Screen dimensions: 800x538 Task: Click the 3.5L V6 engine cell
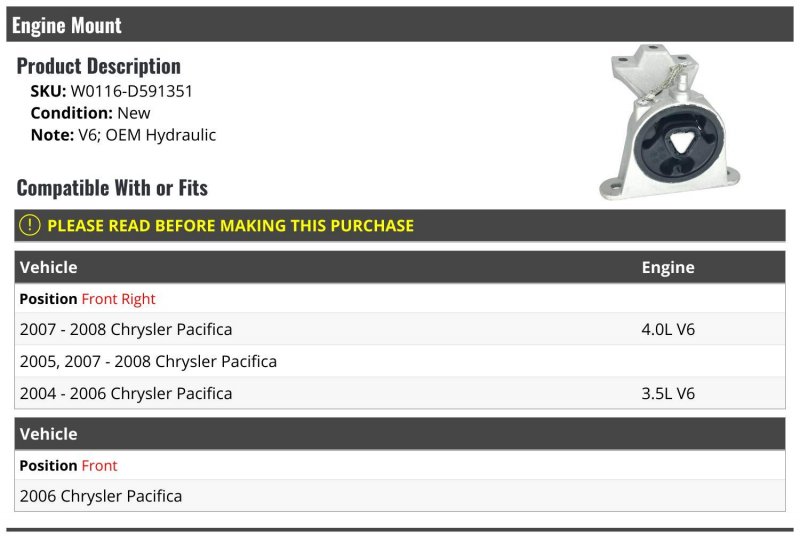[668, 393]
